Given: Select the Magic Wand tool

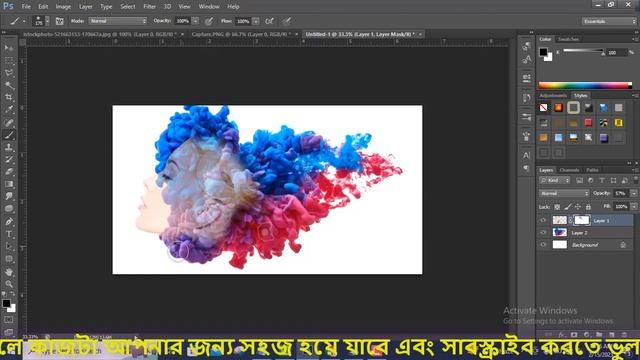Looking at the screenshot, I should 9,85.
